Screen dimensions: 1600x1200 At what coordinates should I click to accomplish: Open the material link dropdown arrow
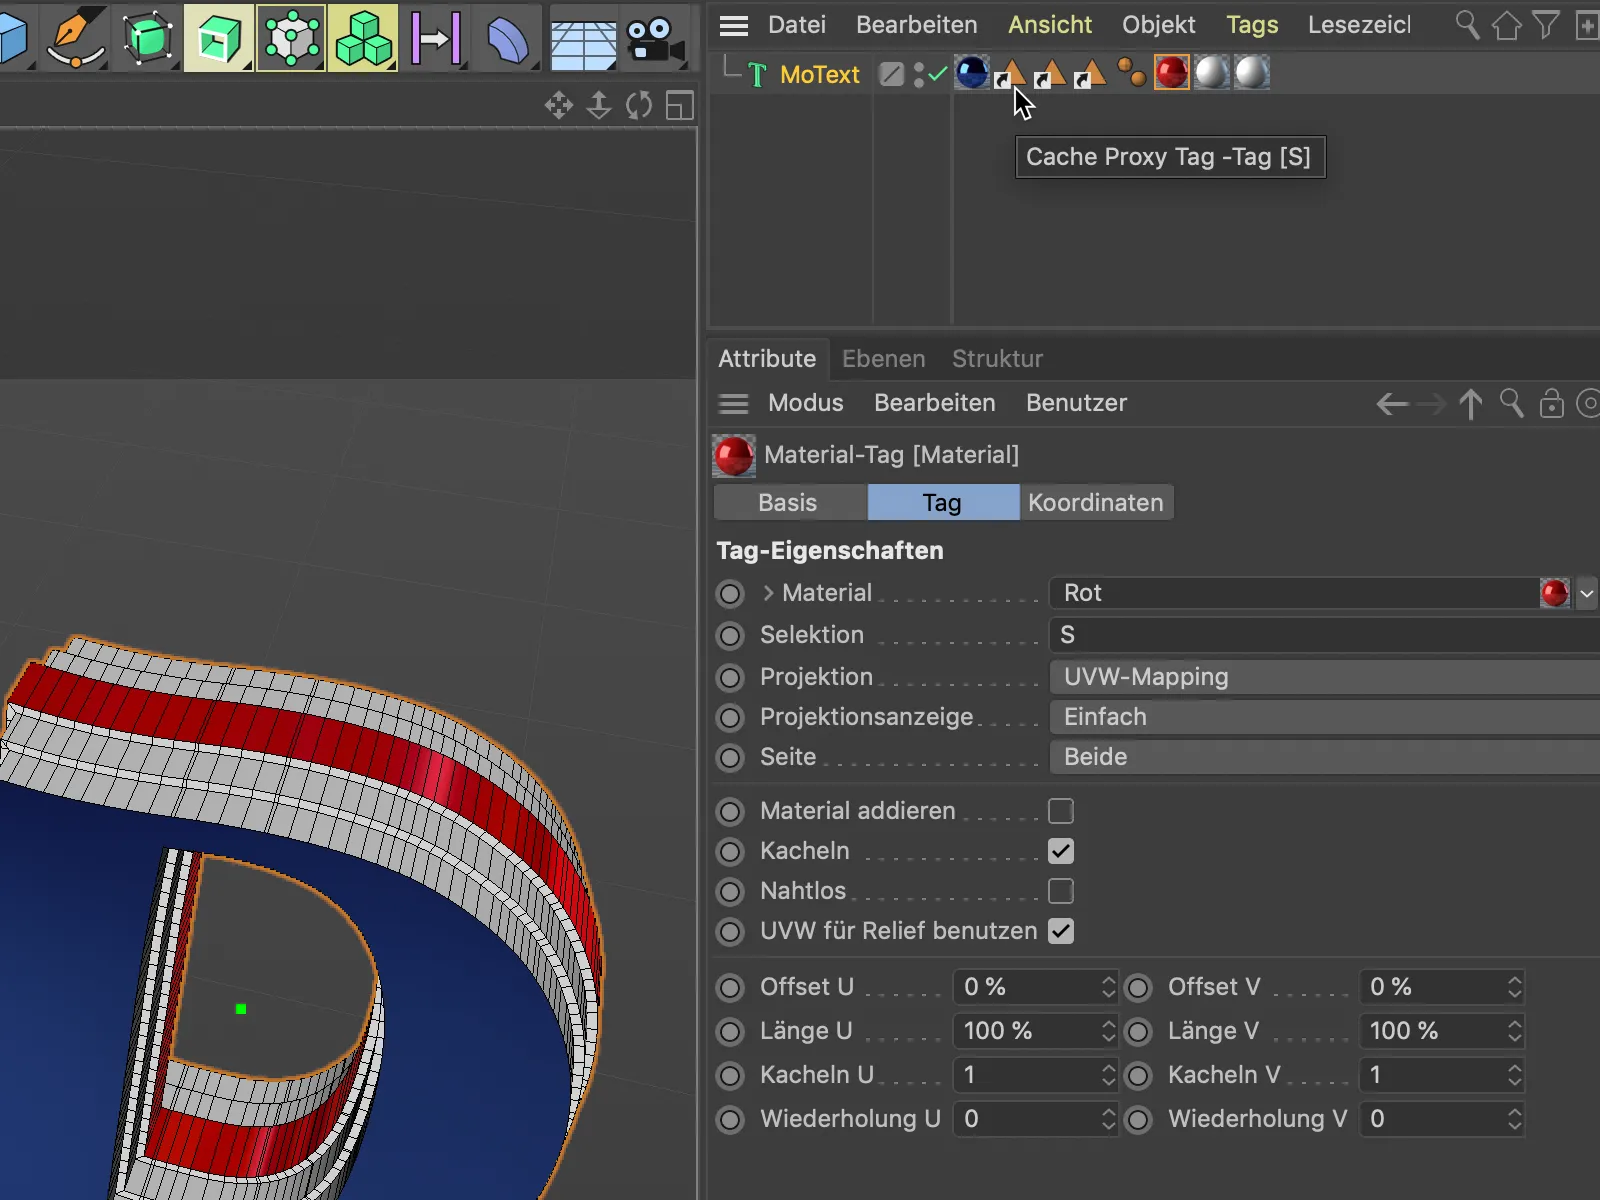(1587, 594)
